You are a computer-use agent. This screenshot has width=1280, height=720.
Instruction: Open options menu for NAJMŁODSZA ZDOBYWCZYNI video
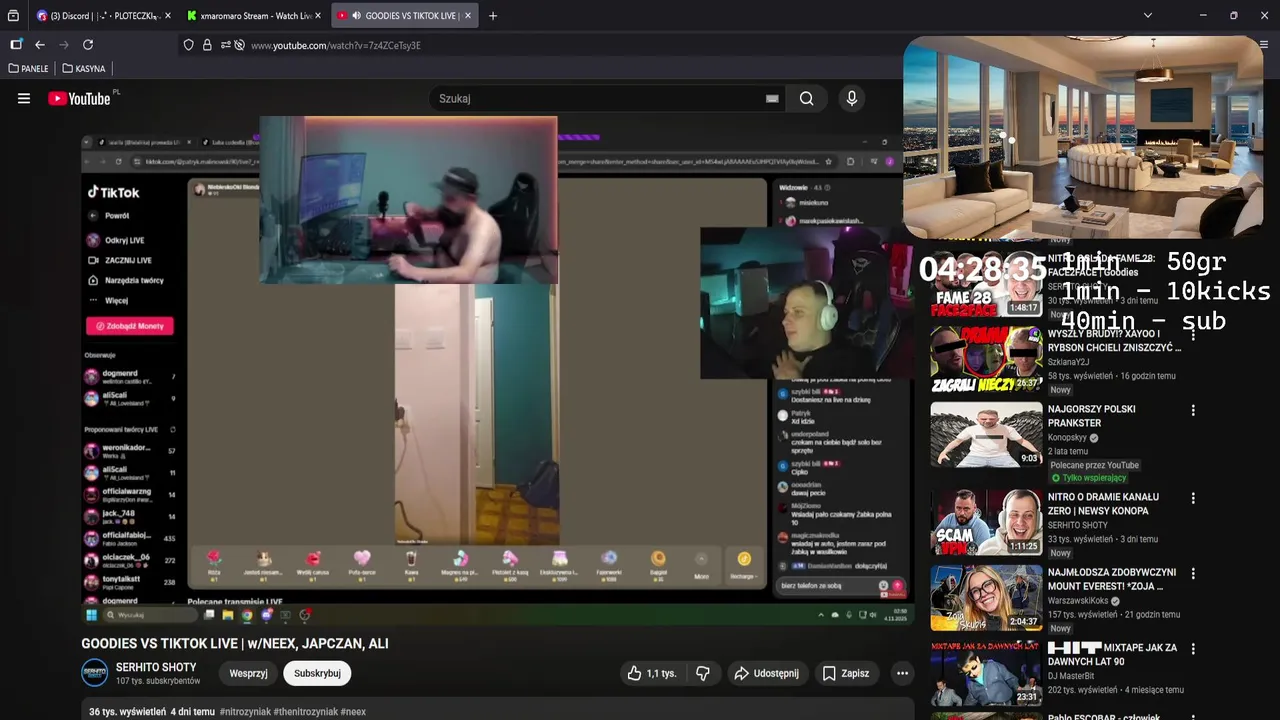[1192, 574]
